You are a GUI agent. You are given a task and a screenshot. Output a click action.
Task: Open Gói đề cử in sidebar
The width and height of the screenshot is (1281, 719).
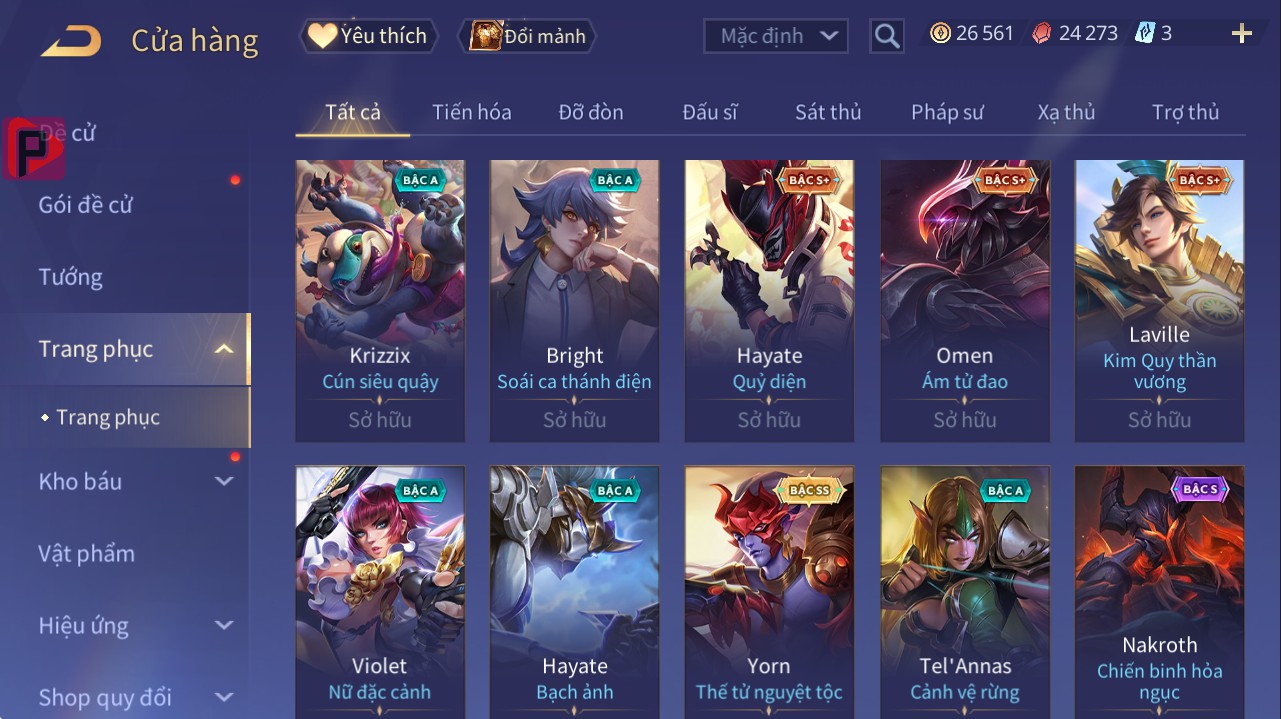[86, 205]
